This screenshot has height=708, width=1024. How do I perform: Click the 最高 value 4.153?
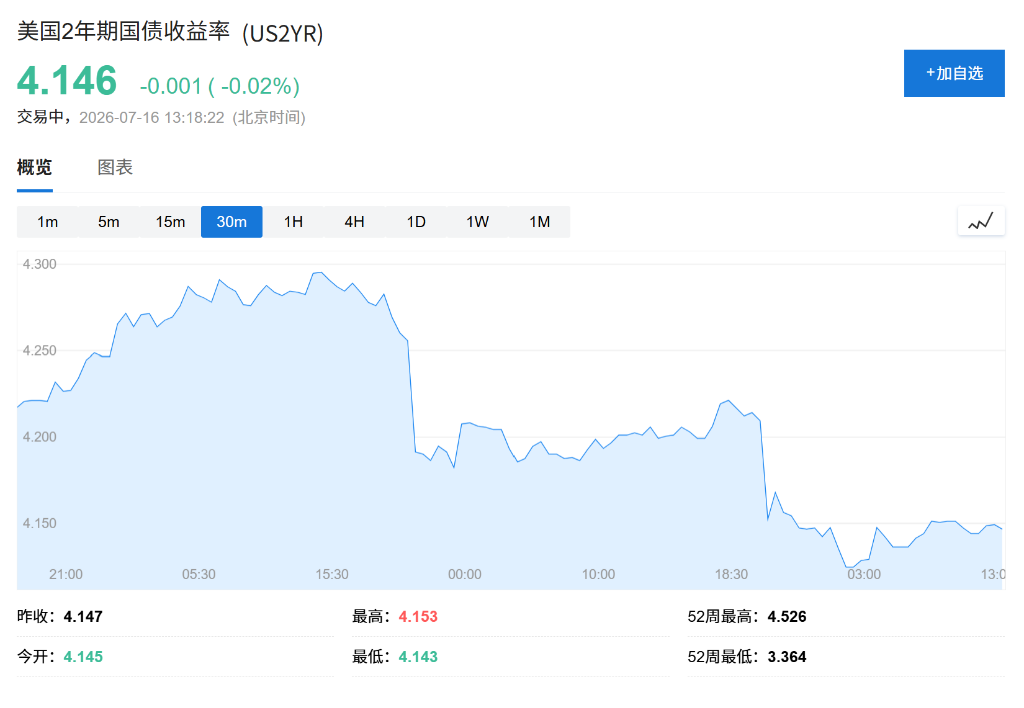(x=418, y=617)
